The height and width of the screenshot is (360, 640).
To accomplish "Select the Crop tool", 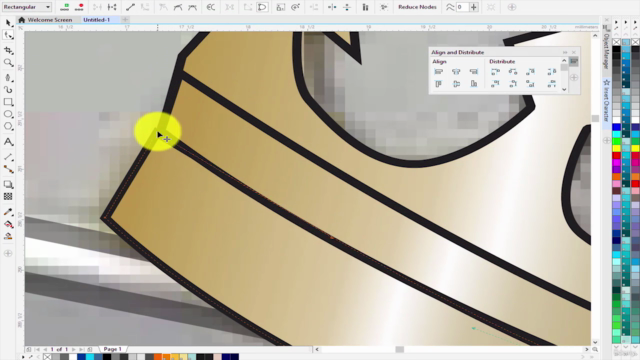I will [x=8, y=51].
